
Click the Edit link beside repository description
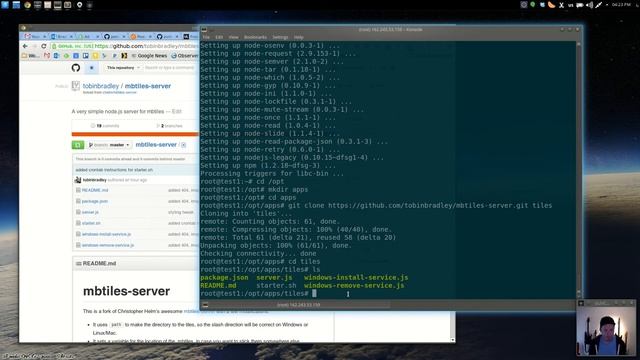click(177, 111)
